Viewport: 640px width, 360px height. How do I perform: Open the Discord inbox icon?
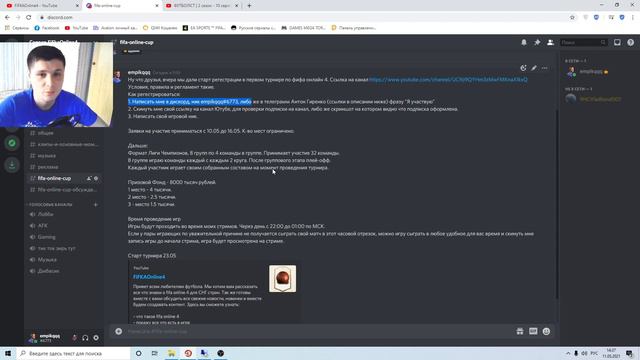(617, 42)
